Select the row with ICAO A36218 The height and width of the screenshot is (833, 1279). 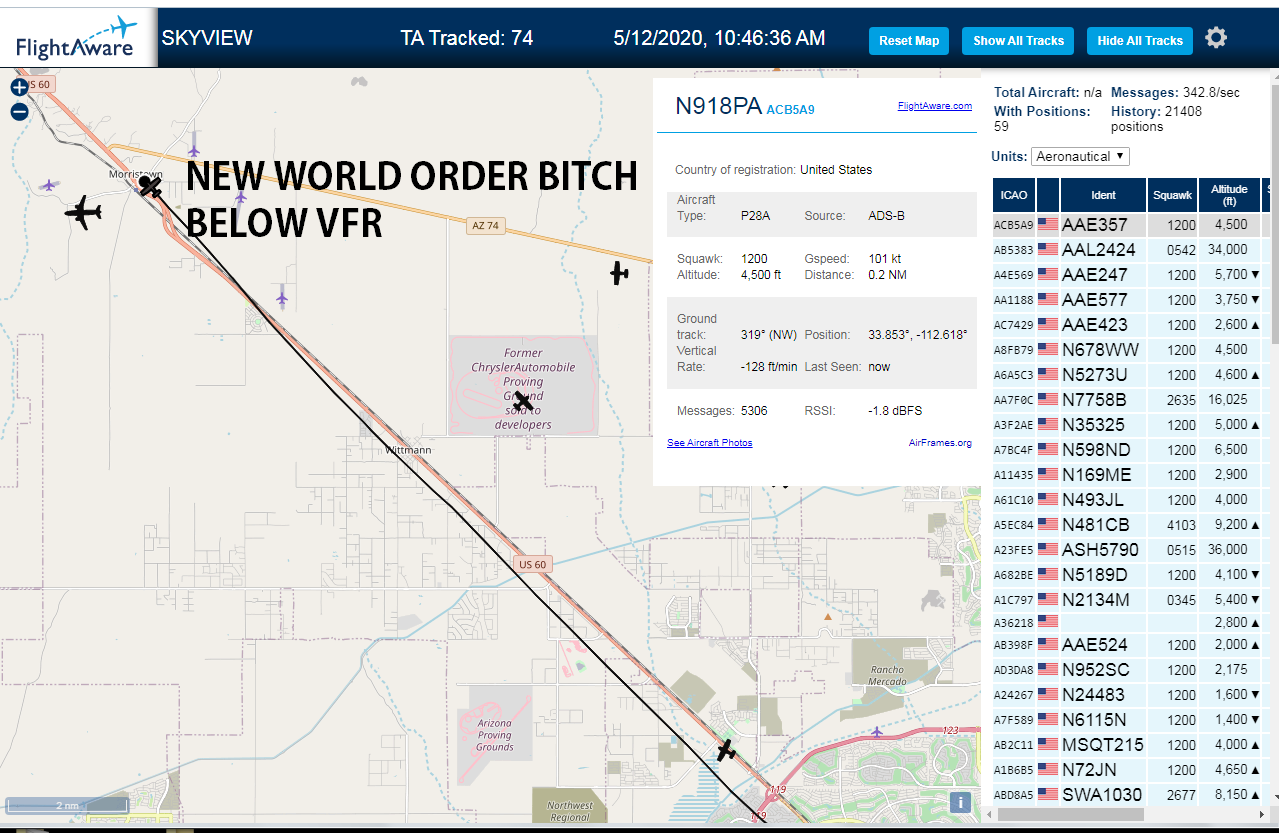pyautogui.click(x=1131, y=622)
